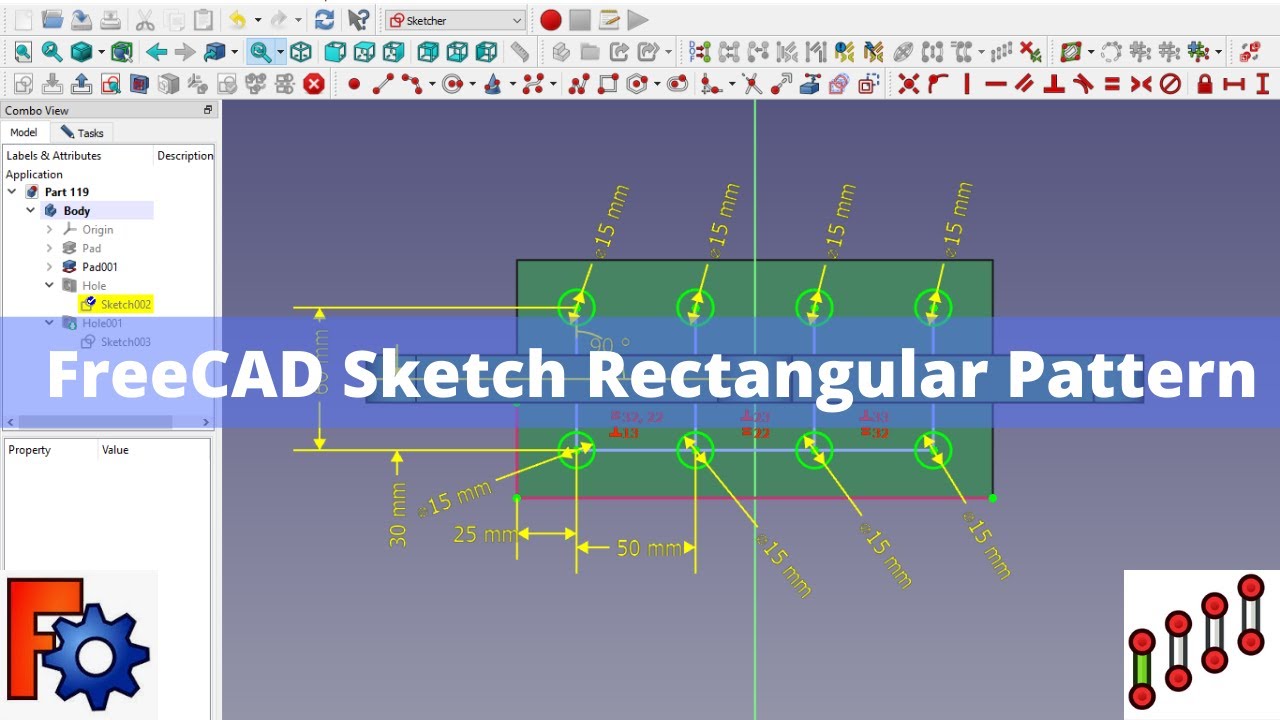The width and height of the screenshot is (1280, 720).
Task: Open the draw style dropdown arrow
Action: pos(101,51)
